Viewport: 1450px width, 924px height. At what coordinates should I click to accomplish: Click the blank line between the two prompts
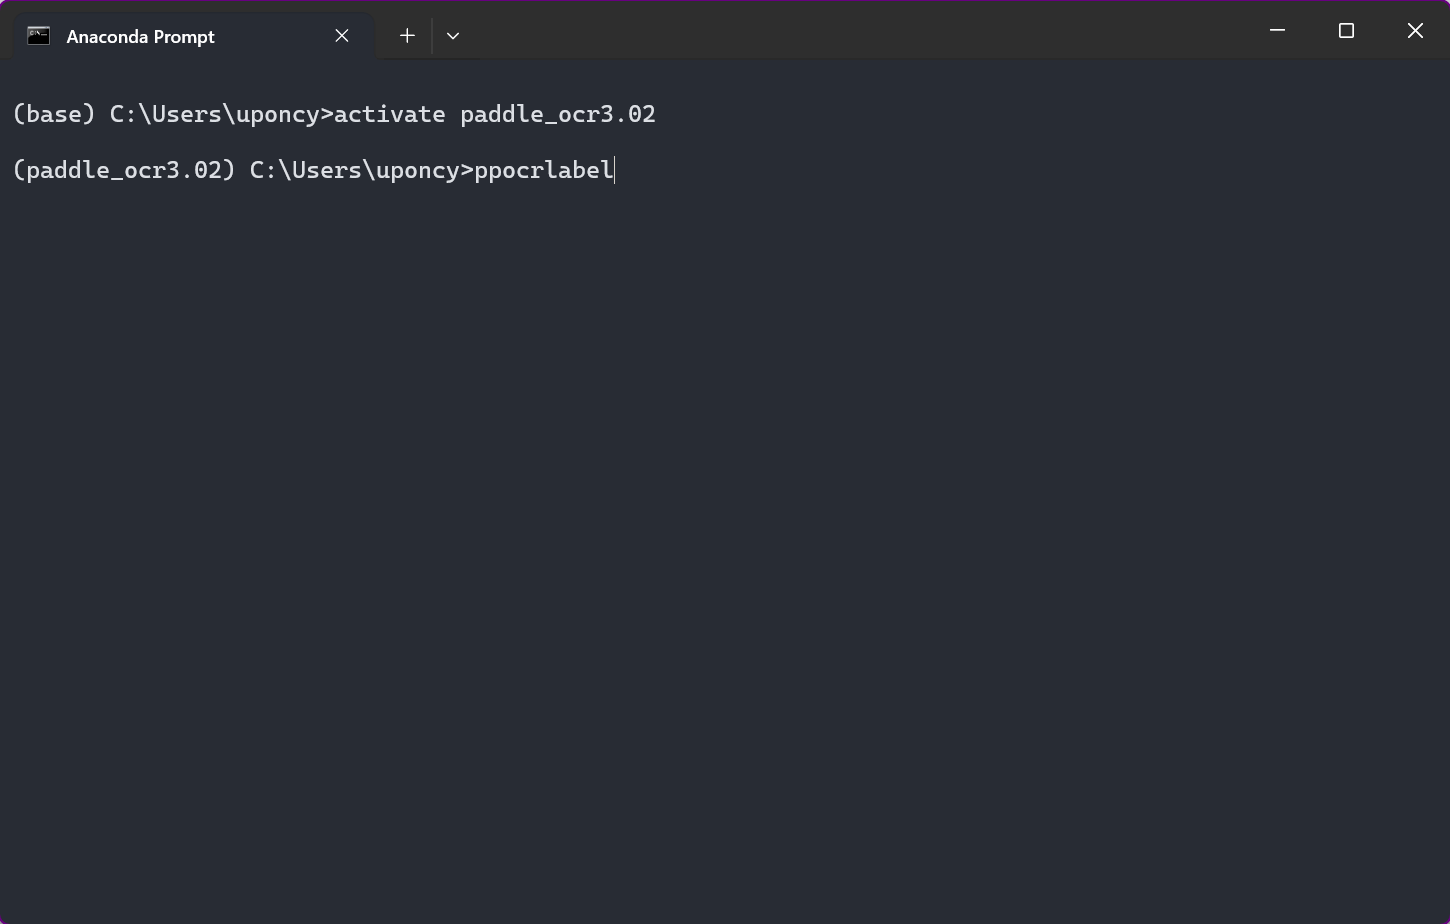coord(400,142)
